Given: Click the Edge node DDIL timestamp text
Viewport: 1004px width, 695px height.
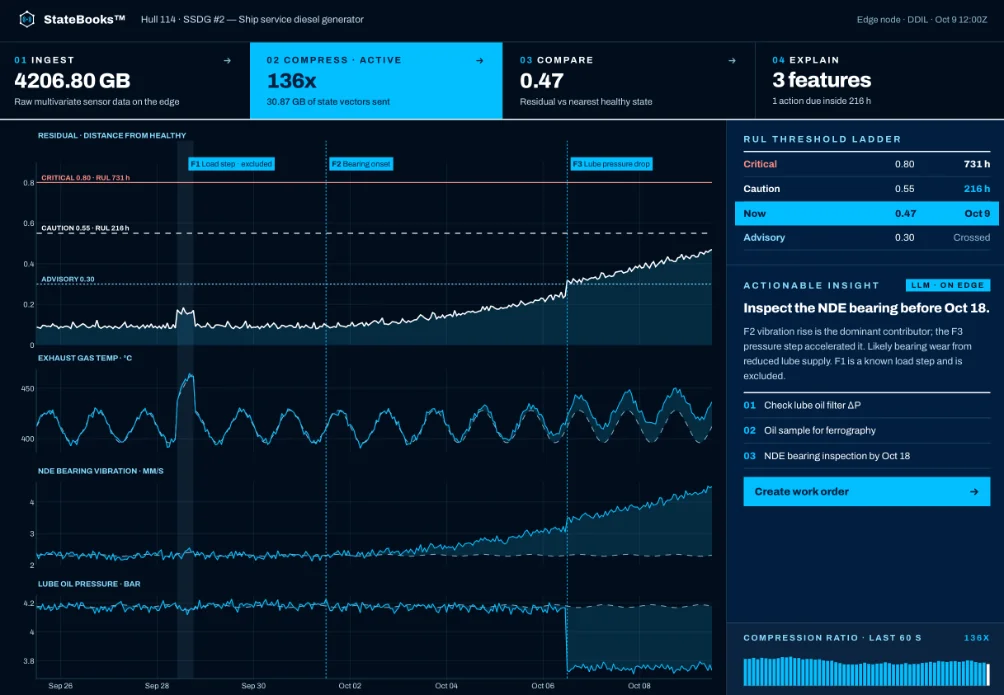Looking at the screenshot, I should (922, 20).
